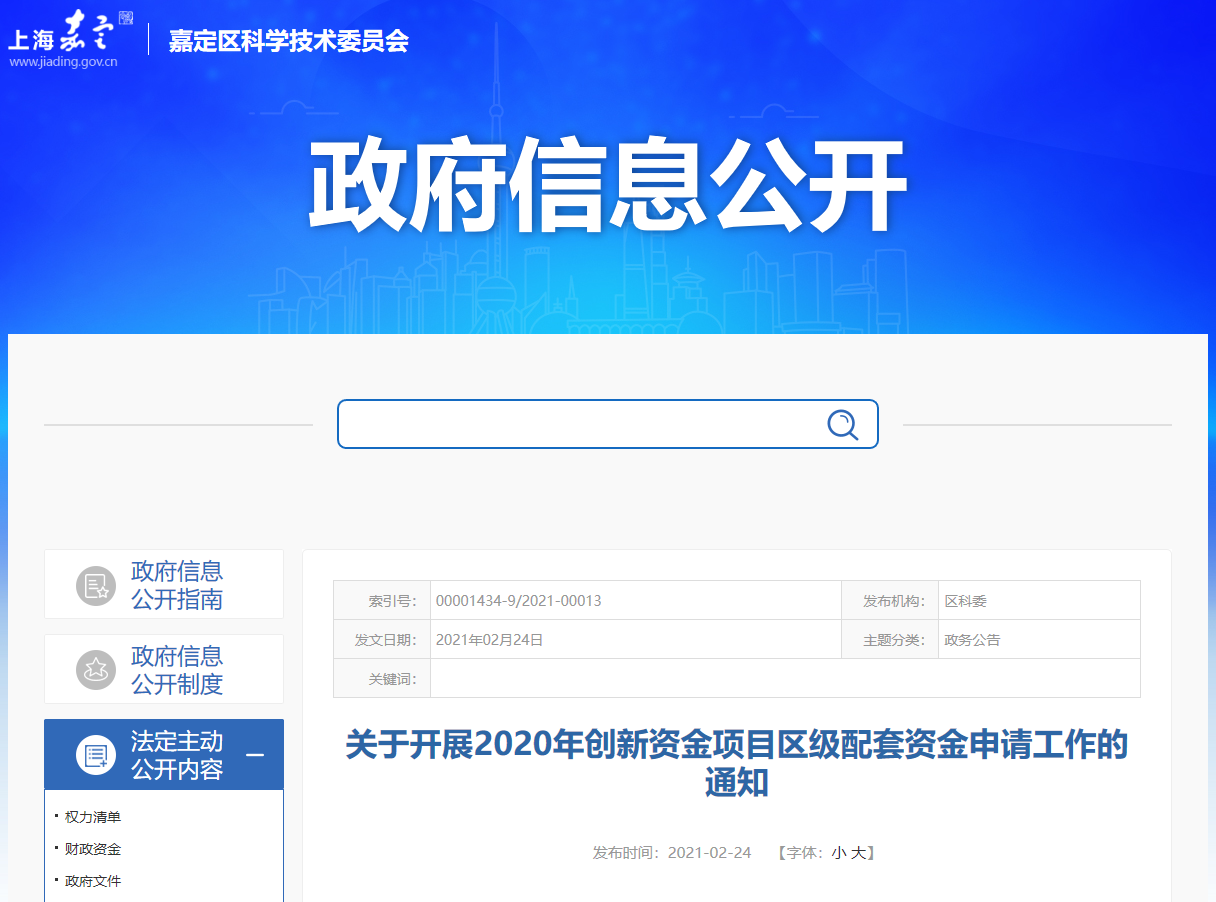1216x902 pixels.
Task: Open 财政资金 in sidebar
Action: click(x=93, y=849)
